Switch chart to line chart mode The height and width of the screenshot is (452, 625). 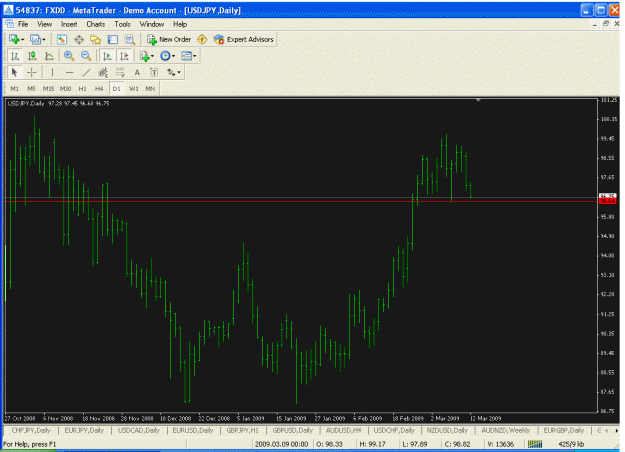click(x=49, y=56)
